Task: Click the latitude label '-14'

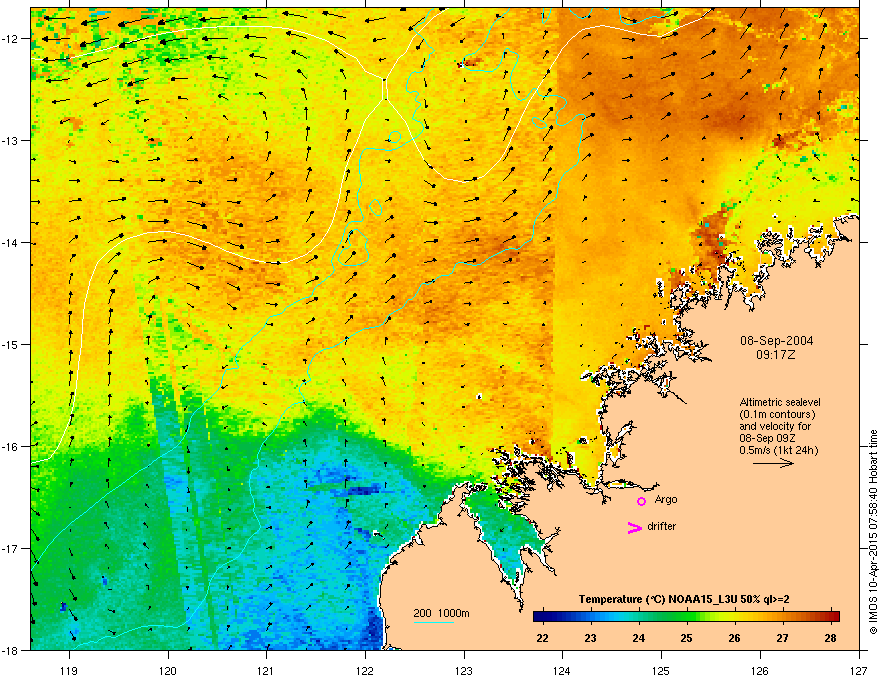Action: [x=10, y=243]
